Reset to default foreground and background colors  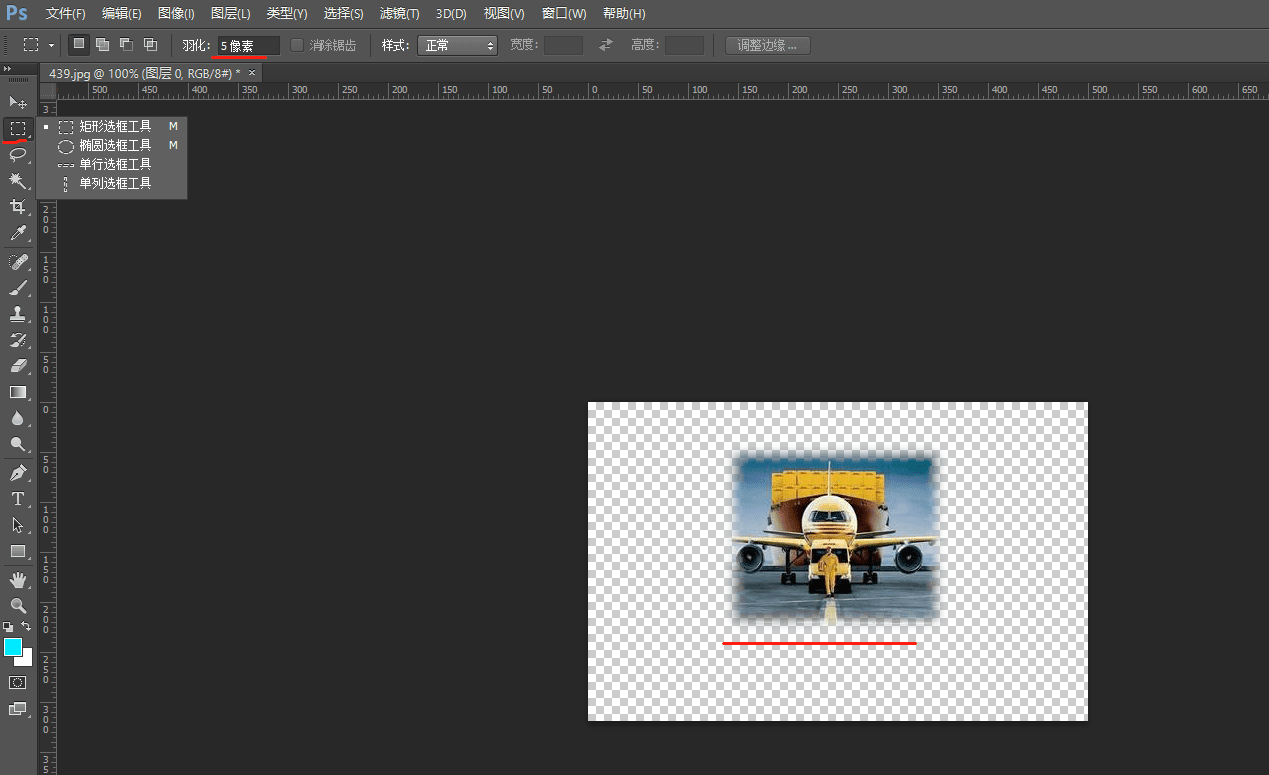pos(9,627)
